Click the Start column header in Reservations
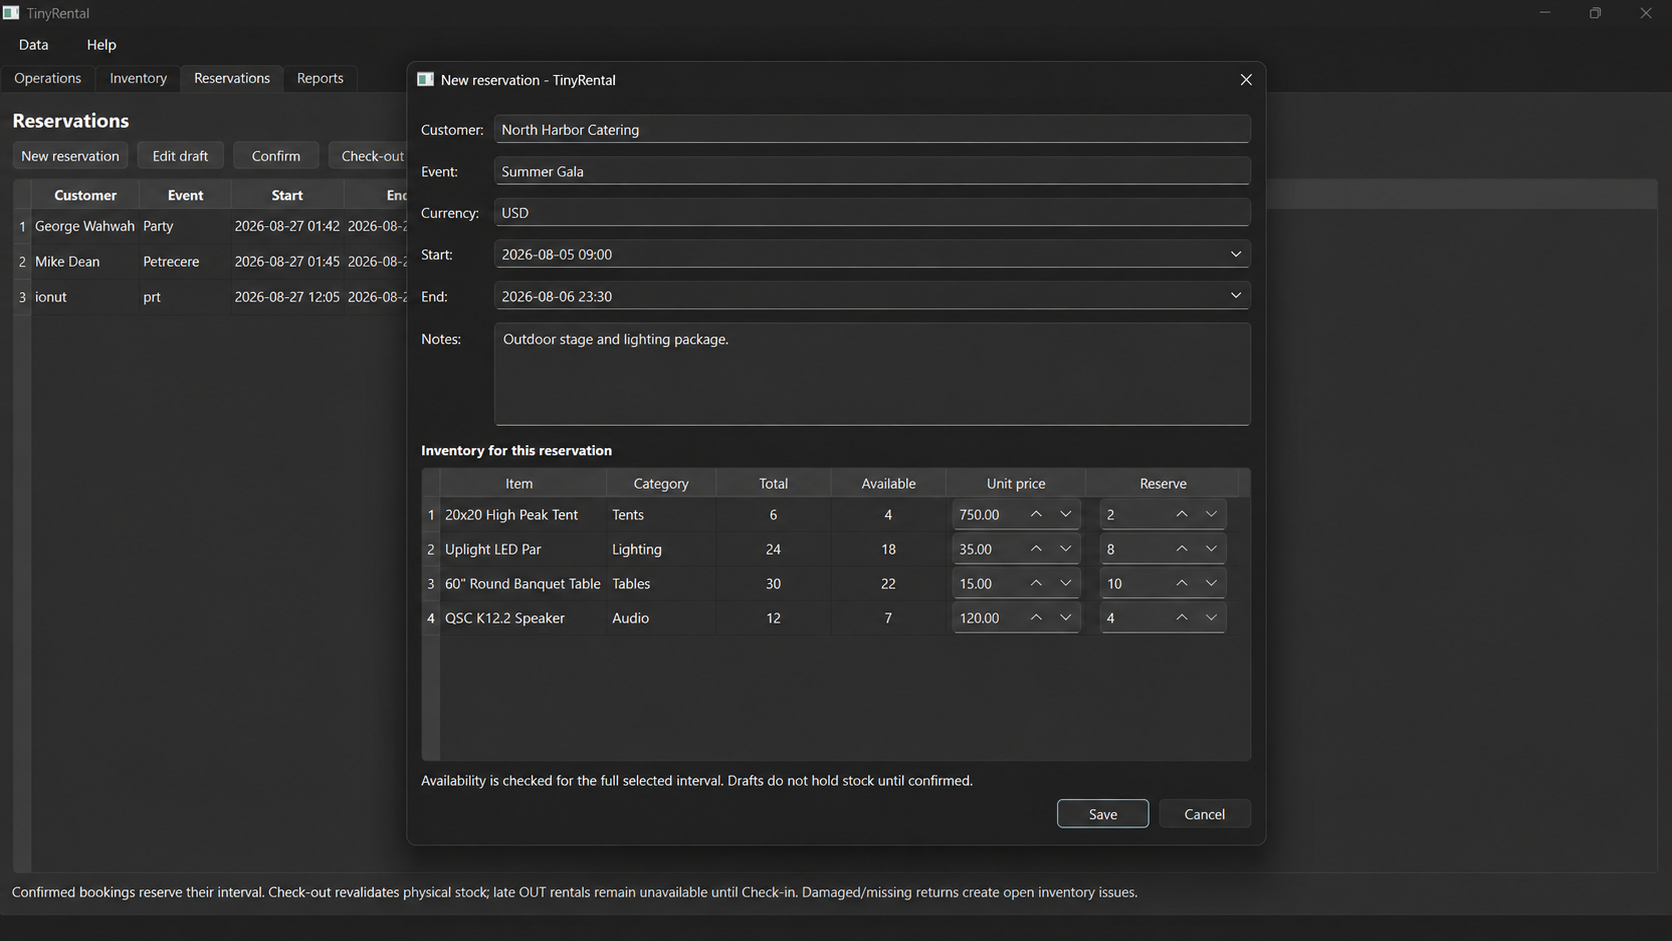1672x941 pixels. (x=287, y=195)
